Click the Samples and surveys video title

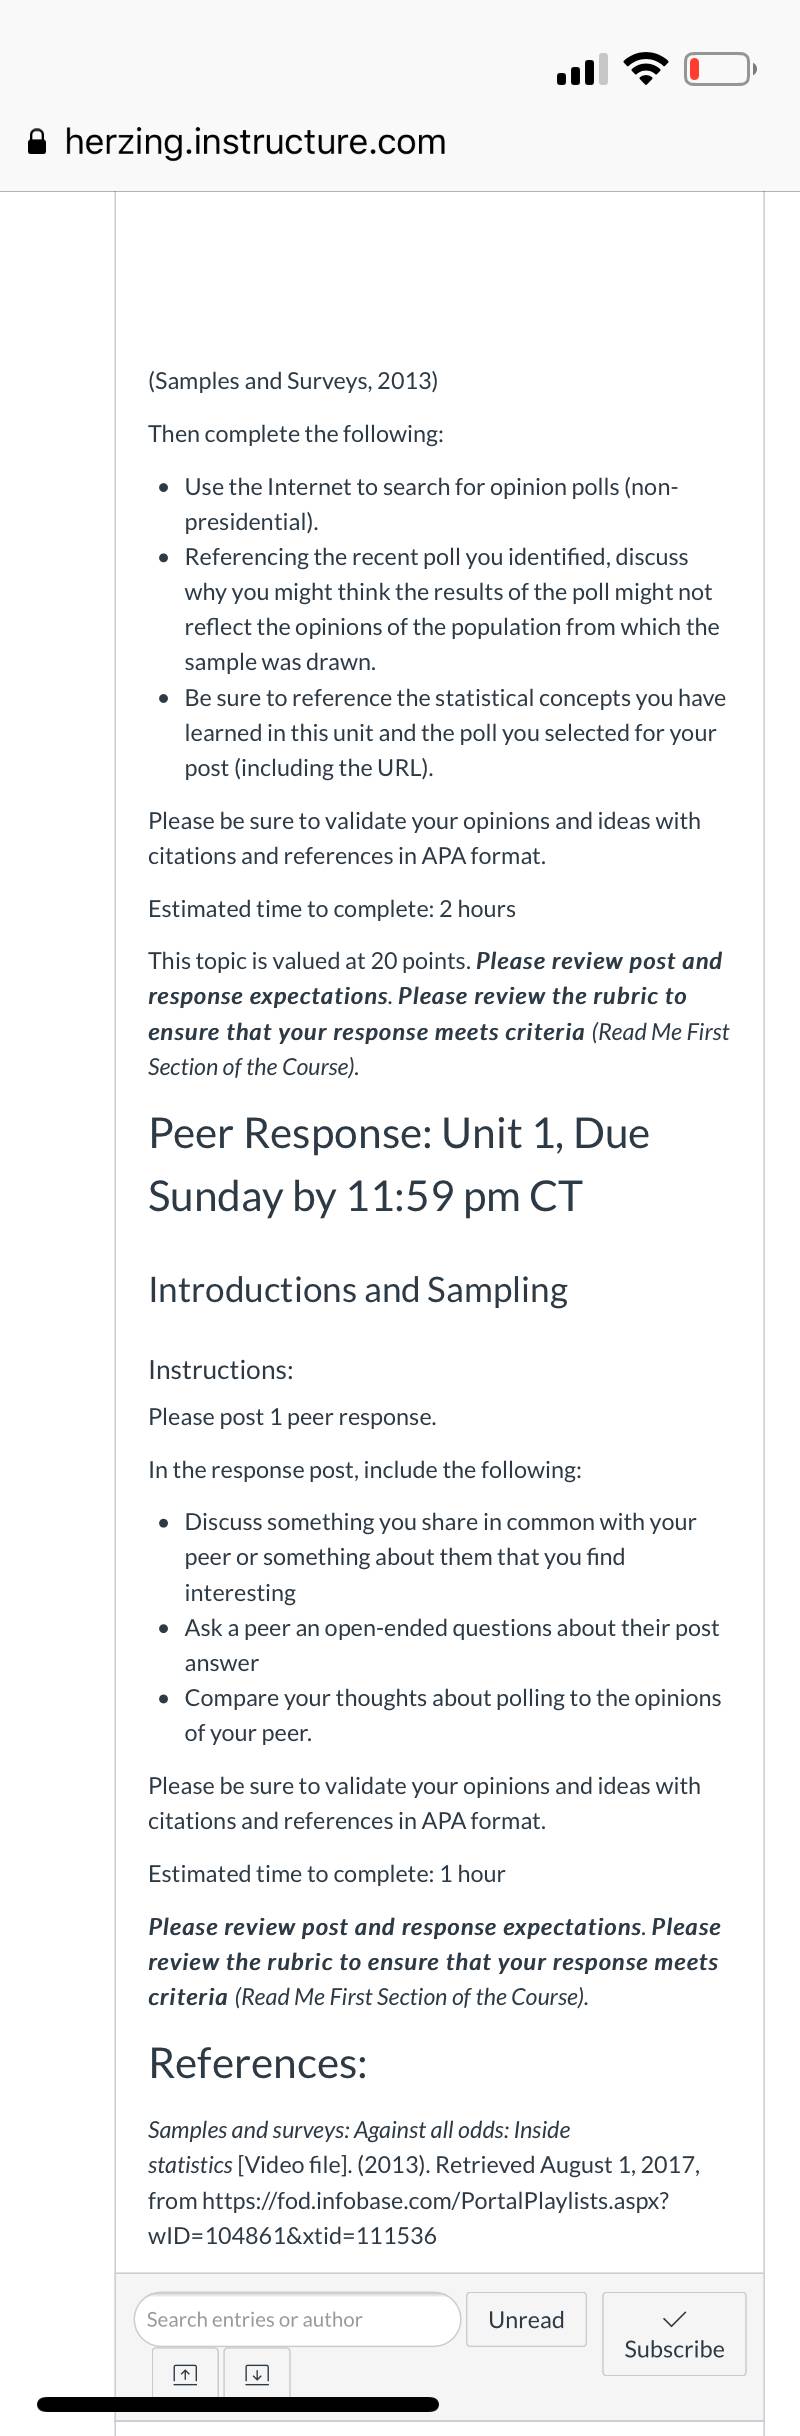click(359, 2147)
